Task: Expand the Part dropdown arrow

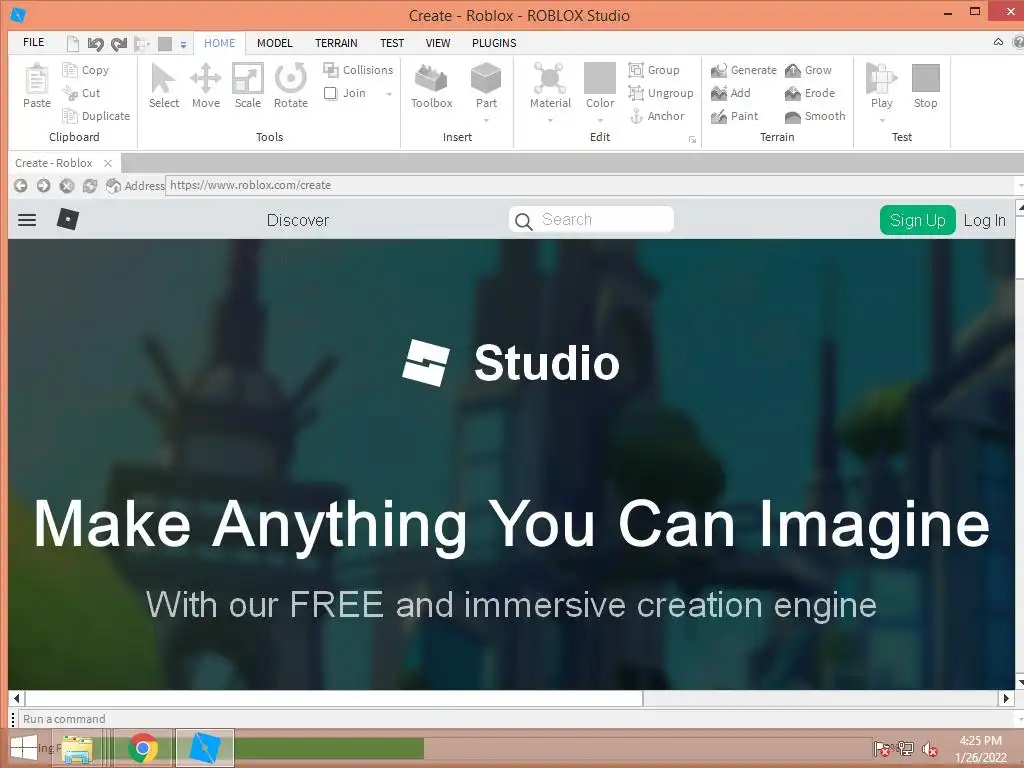Action: point(487,120)
